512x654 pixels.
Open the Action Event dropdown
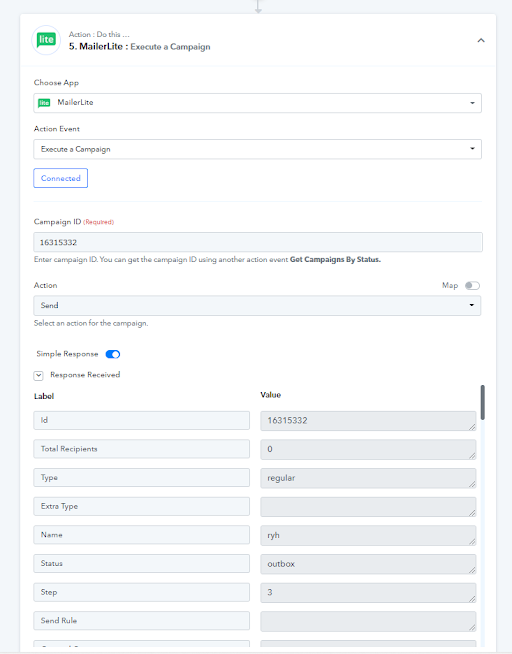pos(257,149)
